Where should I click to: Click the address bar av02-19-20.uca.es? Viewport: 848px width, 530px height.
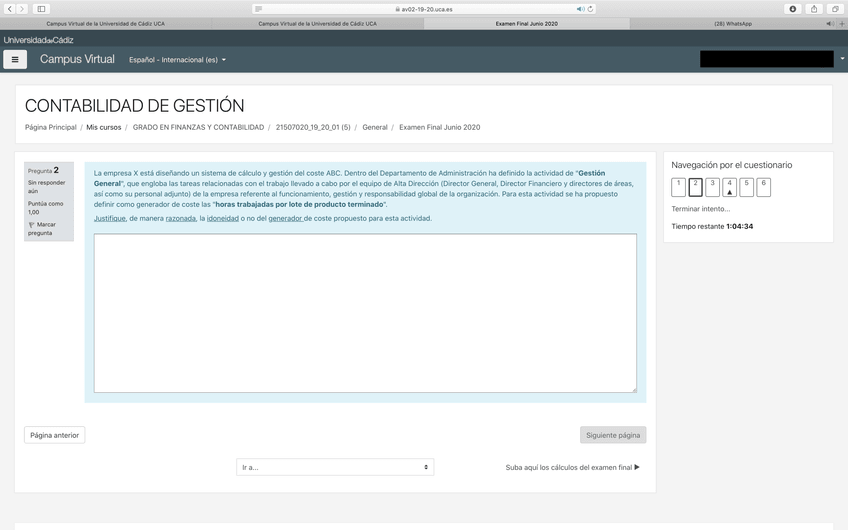click(x=424, y=9)
